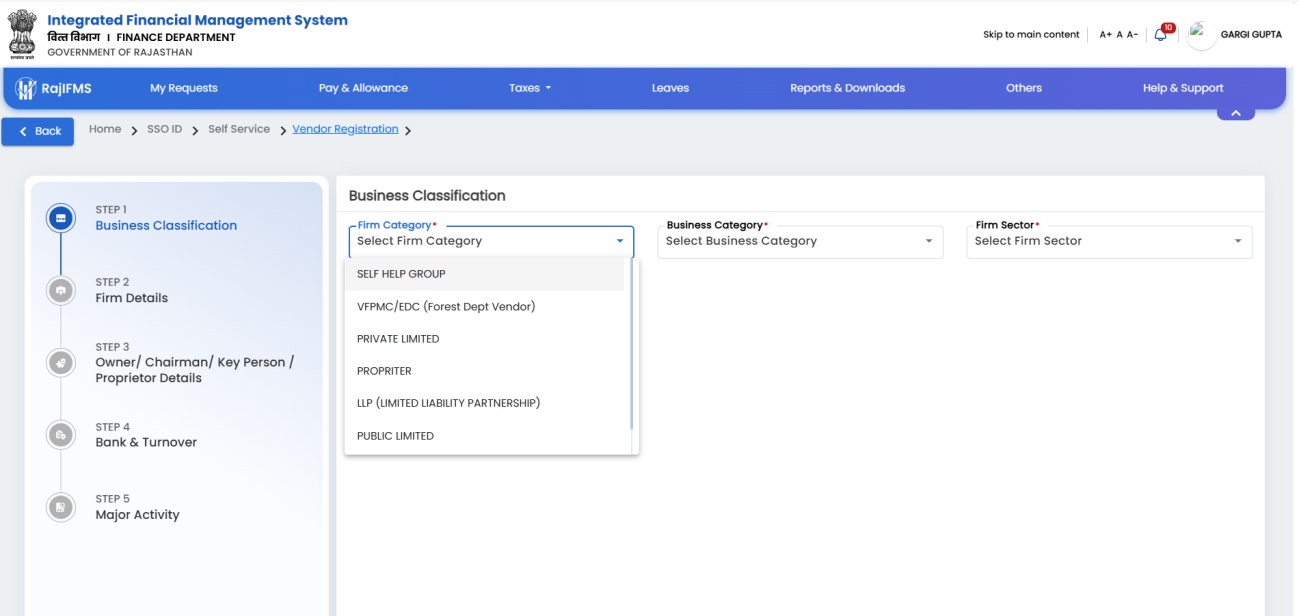Select Step 1 Business Classification circle icon

(61, 218)
